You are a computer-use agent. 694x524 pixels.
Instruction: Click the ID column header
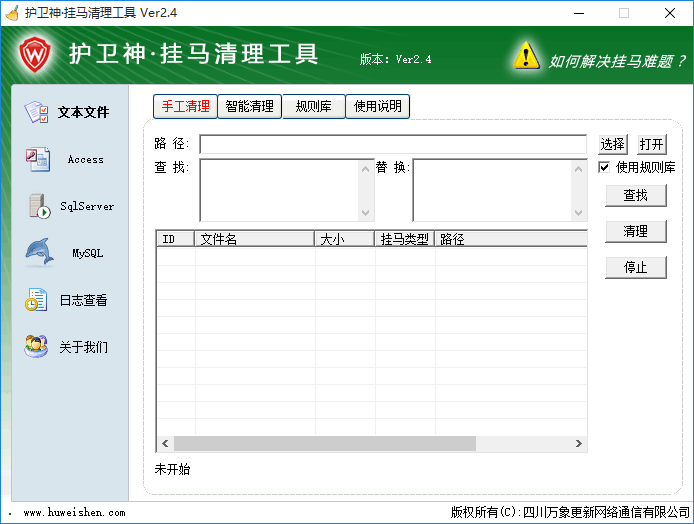click(x=176, y=239)
